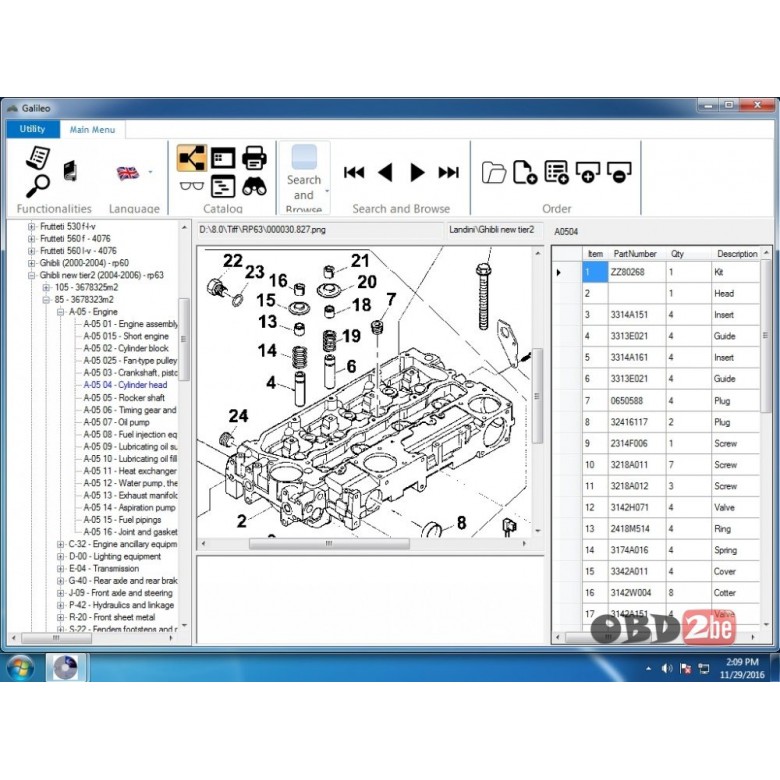Go to last page with skip-forward icon
The image size is (780, 780).
(448, 173)
